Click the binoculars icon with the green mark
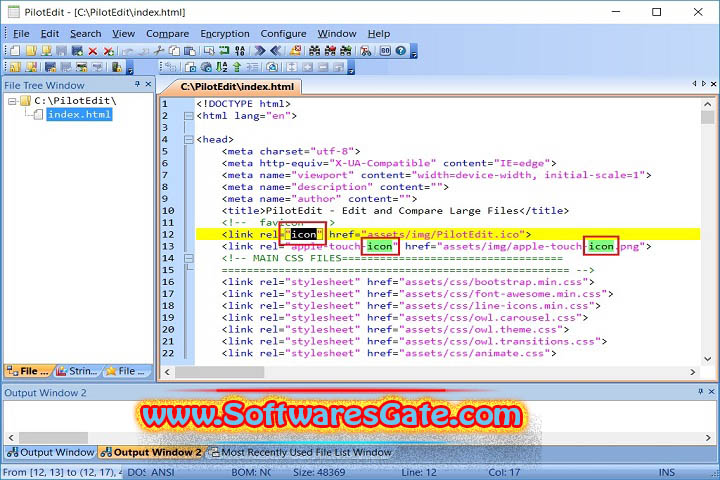The width and height of the screenshot is (720, 480). click(x=346, y=51)
